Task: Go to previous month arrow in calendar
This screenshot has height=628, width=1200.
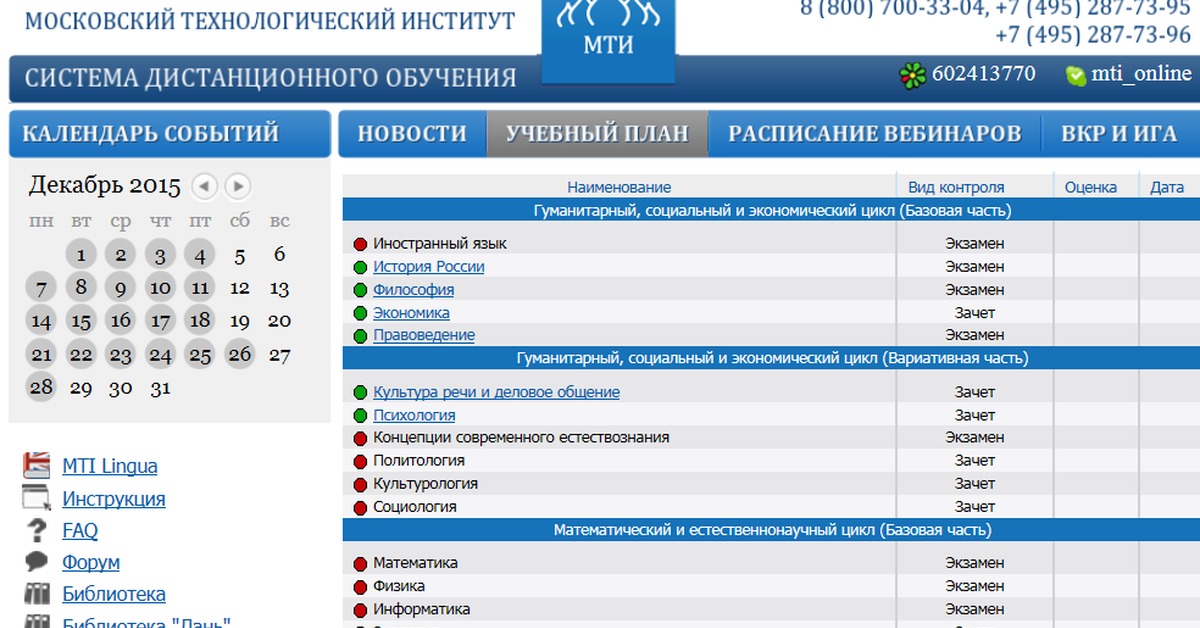Action: click(x=204, y=186)
